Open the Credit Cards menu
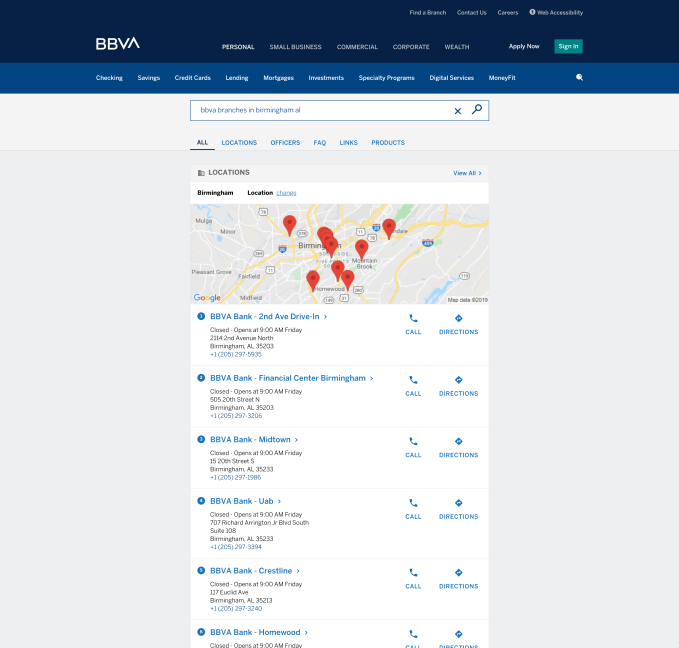Viewport: 679px width, 648px height. [x=193, y=78]
